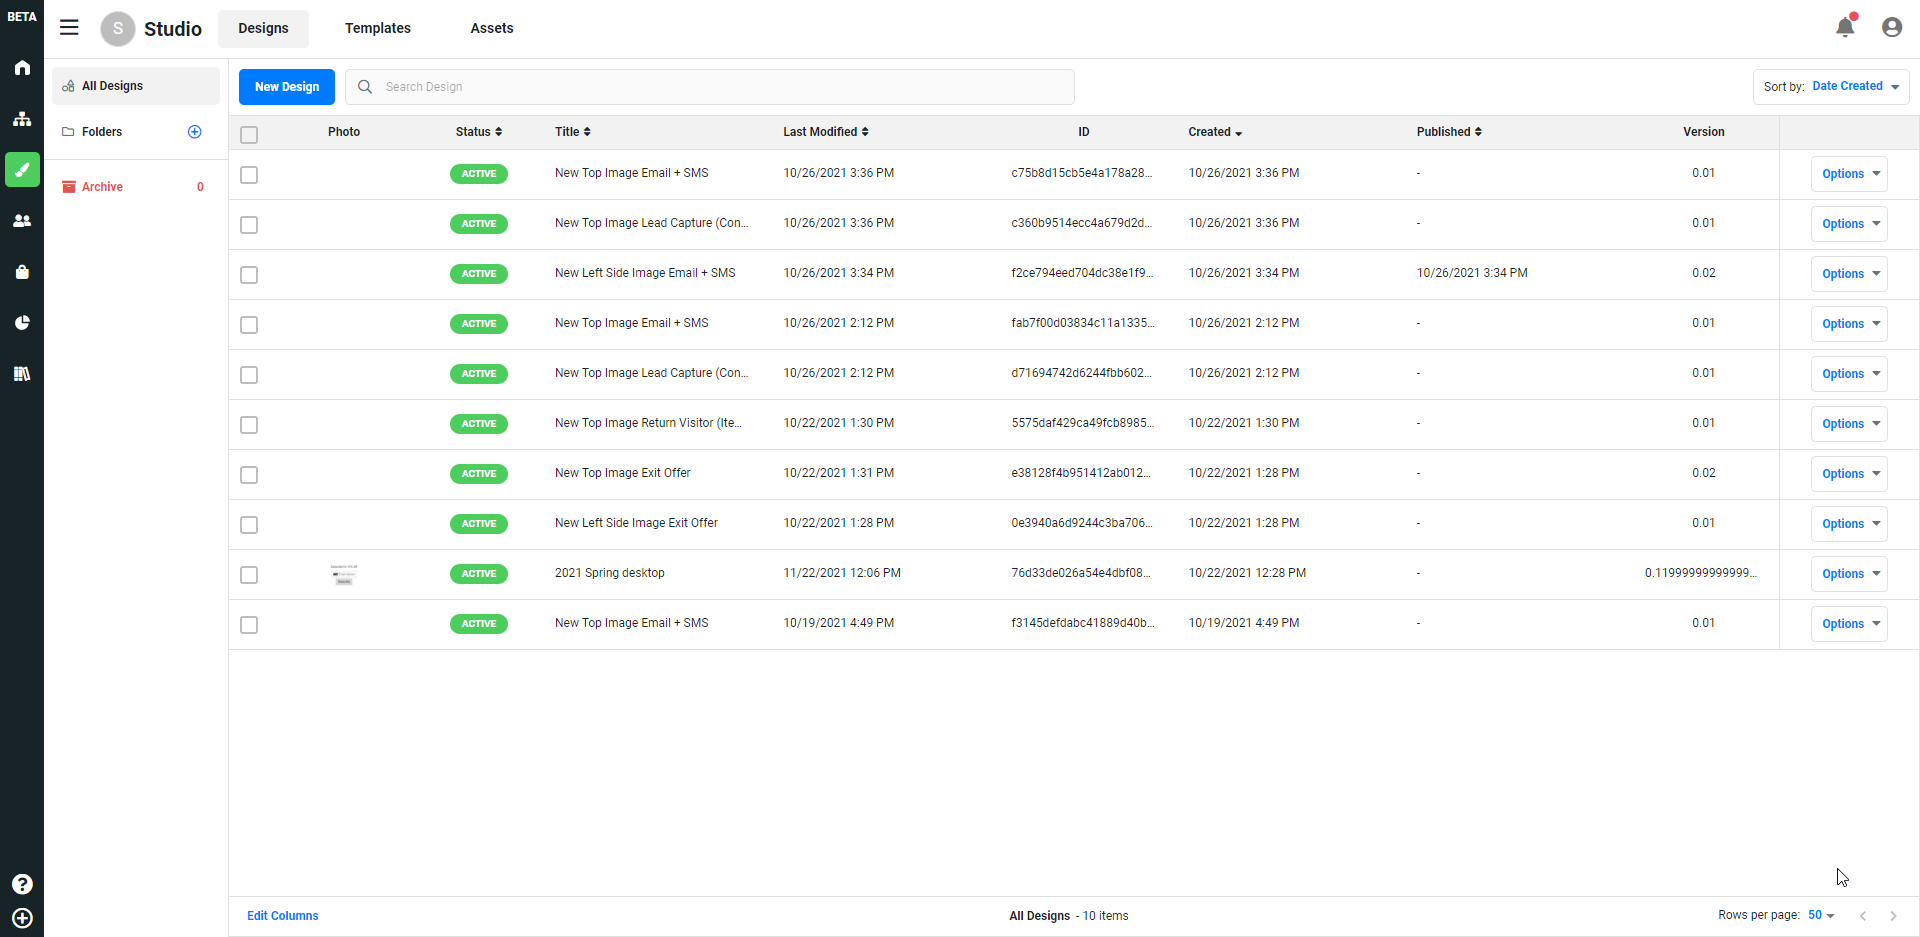Viewport: 1920px width, 937px height.
Task: Click the shopping bag sidebar icon
Action: tap(22, 272)
